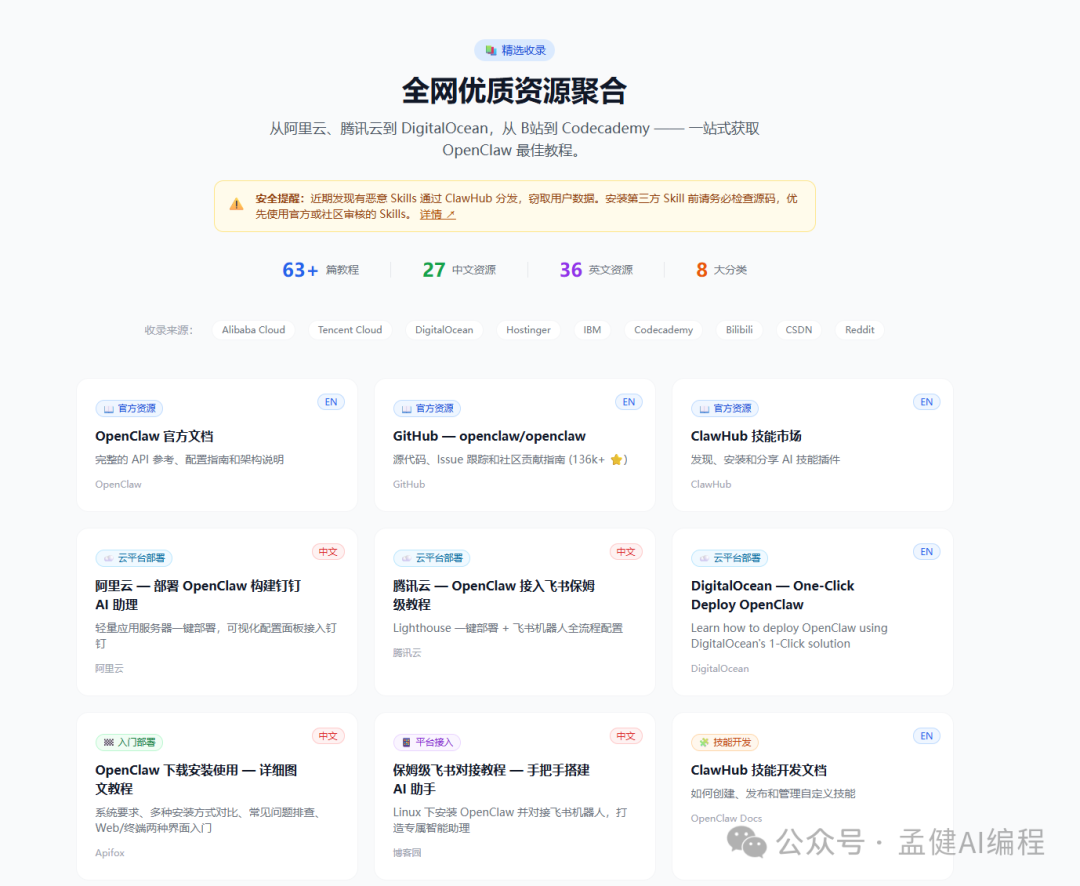Open the 详情 link in the safety warning
1080x886 pixels.
point(437,214)
